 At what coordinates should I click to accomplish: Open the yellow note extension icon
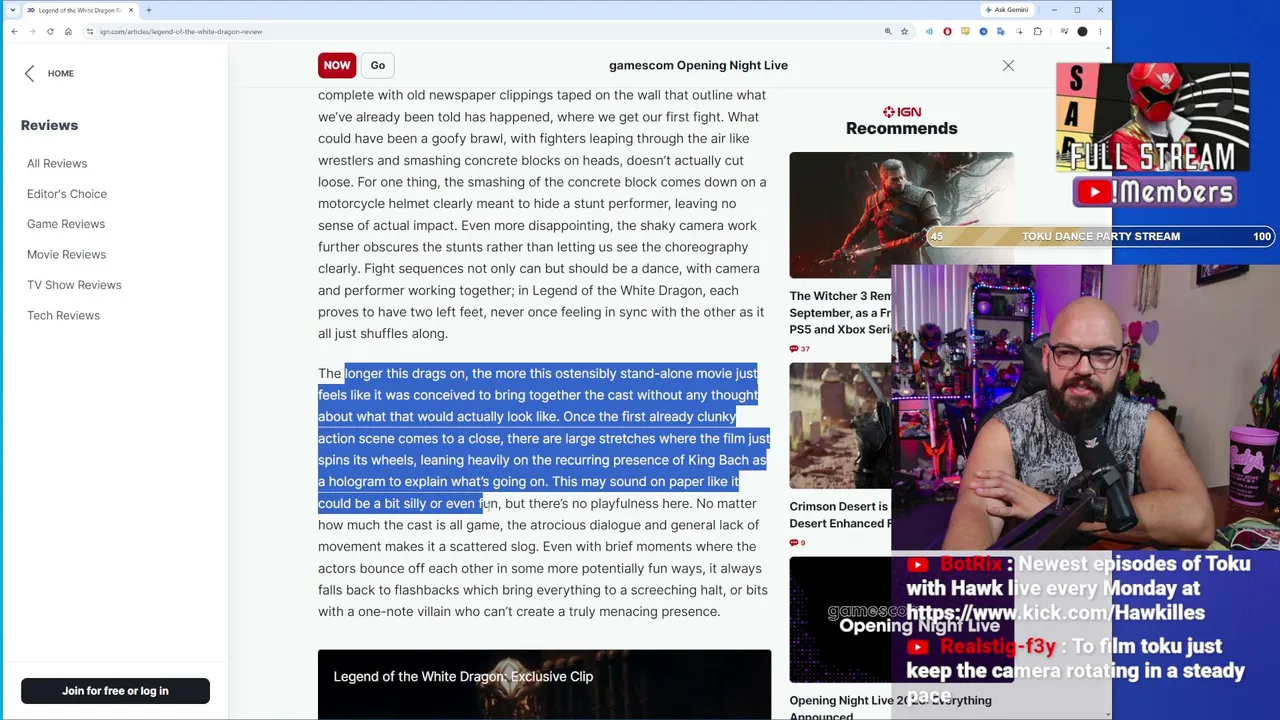coord(965,32)
